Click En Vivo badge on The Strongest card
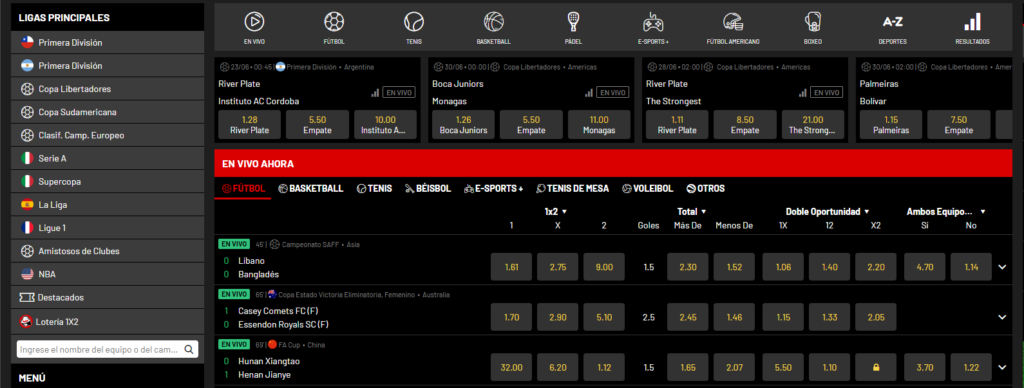The image size is (1024, 388). [x=825, y=93]
